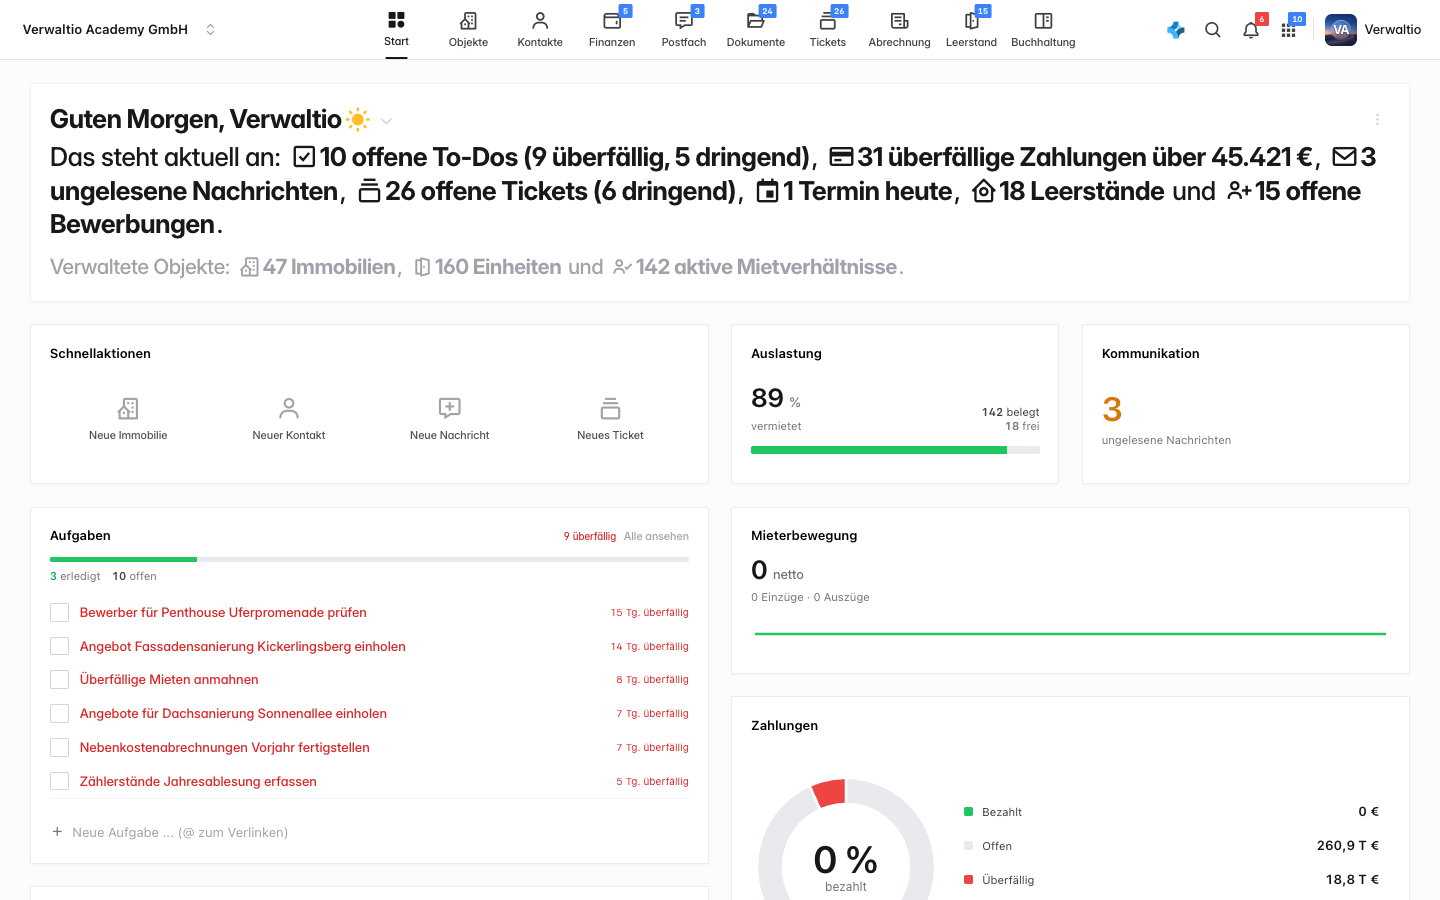Click the sun icon beside greeting

tap(358, 120)
